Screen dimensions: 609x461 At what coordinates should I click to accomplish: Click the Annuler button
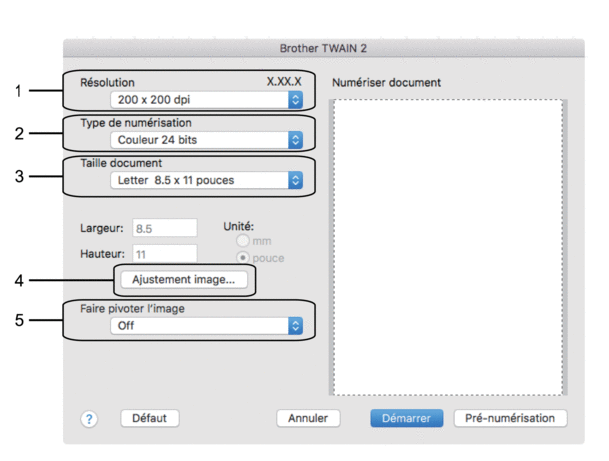(x=308, y=418)
